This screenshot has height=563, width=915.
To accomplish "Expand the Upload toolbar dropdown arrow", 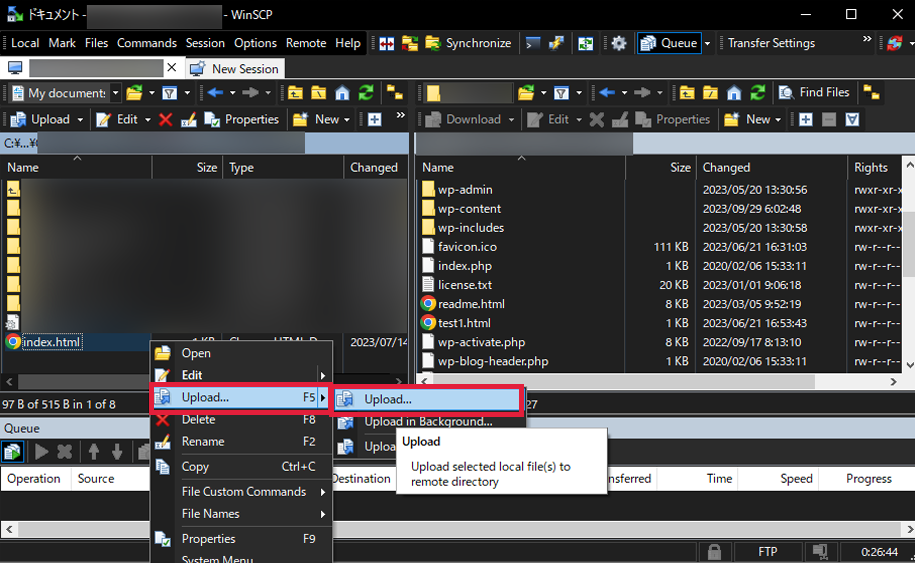I will [x=80, y=120].
